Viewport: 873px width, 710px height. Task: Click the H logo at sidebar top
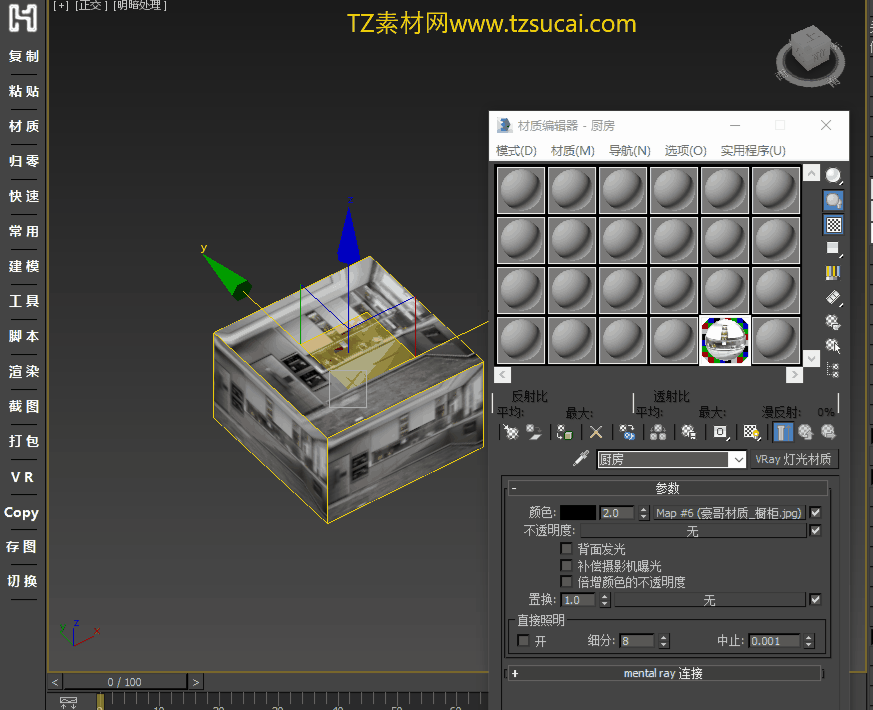(23, 18)
